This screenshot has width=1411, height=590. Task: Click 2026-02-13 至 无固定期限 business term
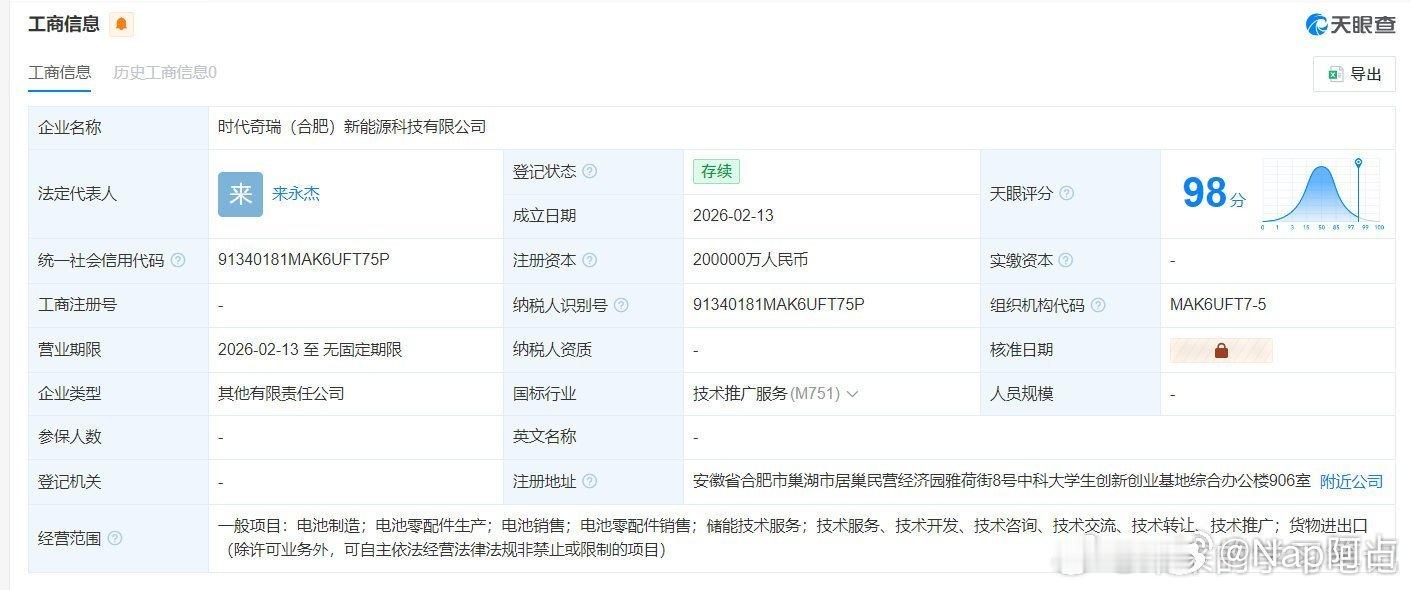pos(310,350)
